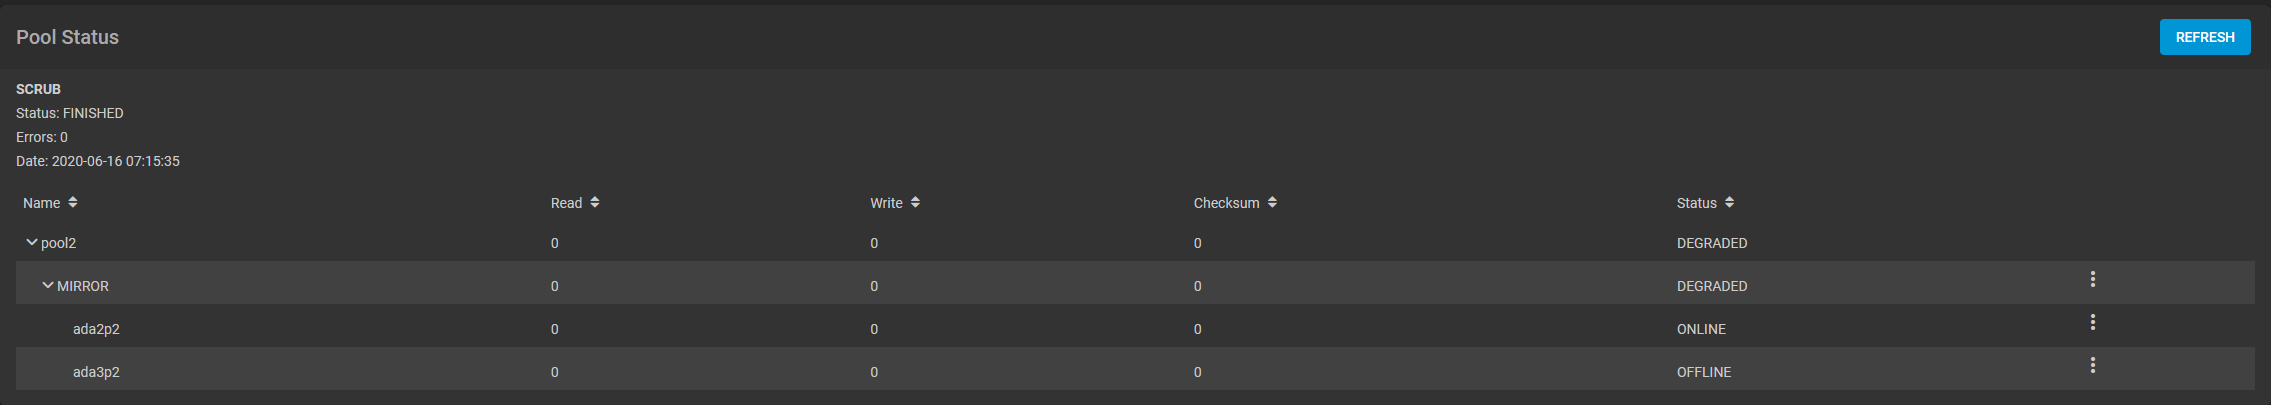Collapse the pool2 tree node
Image resolution: width=2271 pixels, height=405 pixels.
tap(32, 242)
